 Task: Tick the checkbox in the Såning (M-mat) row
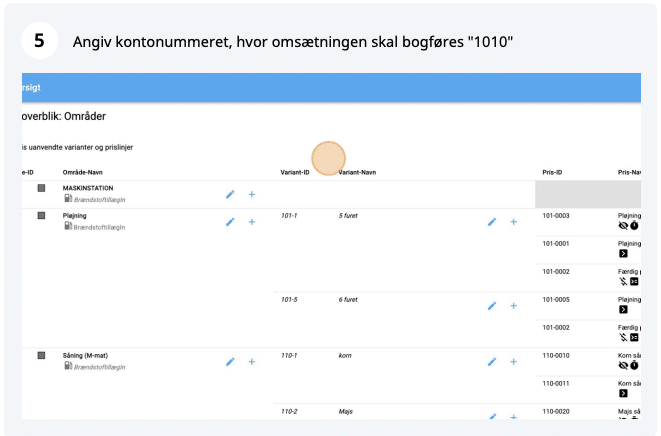[x=41, y=355]
